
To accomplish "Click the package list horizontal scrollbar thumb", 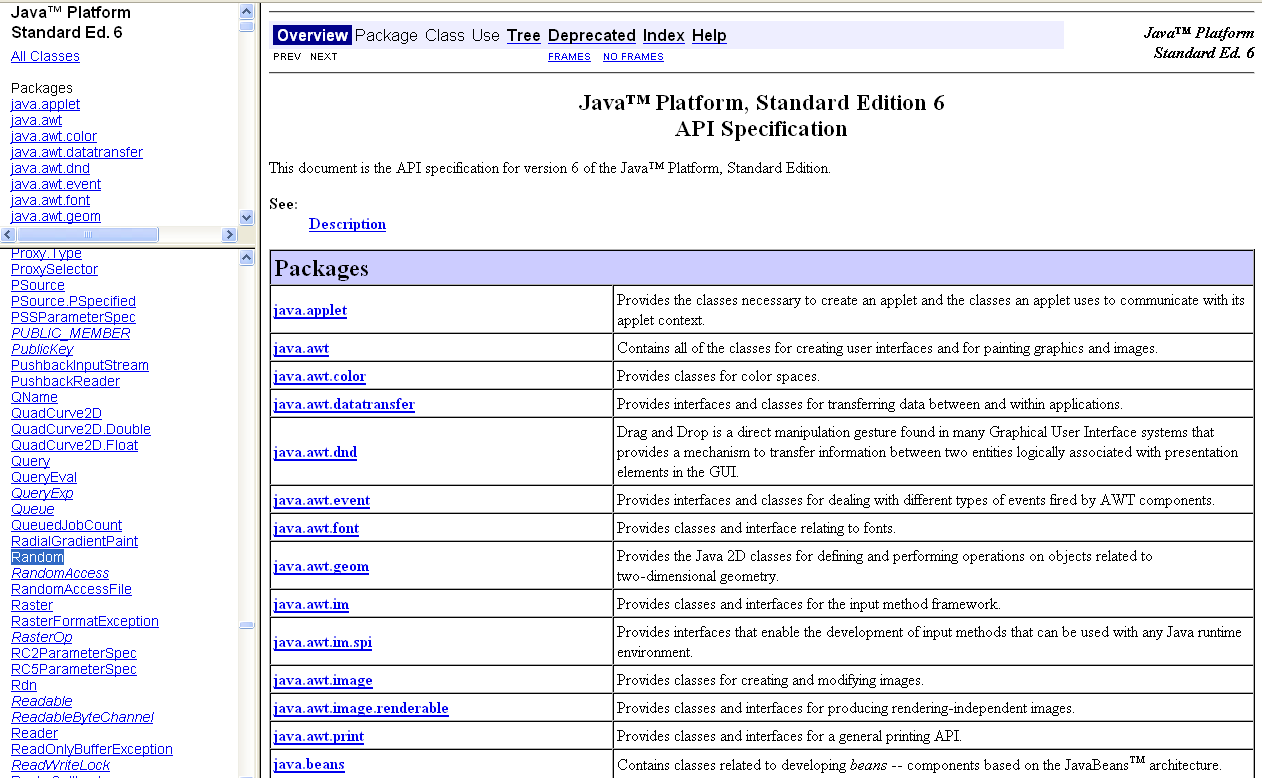I will pyautogui.click(x=87, y=234).
